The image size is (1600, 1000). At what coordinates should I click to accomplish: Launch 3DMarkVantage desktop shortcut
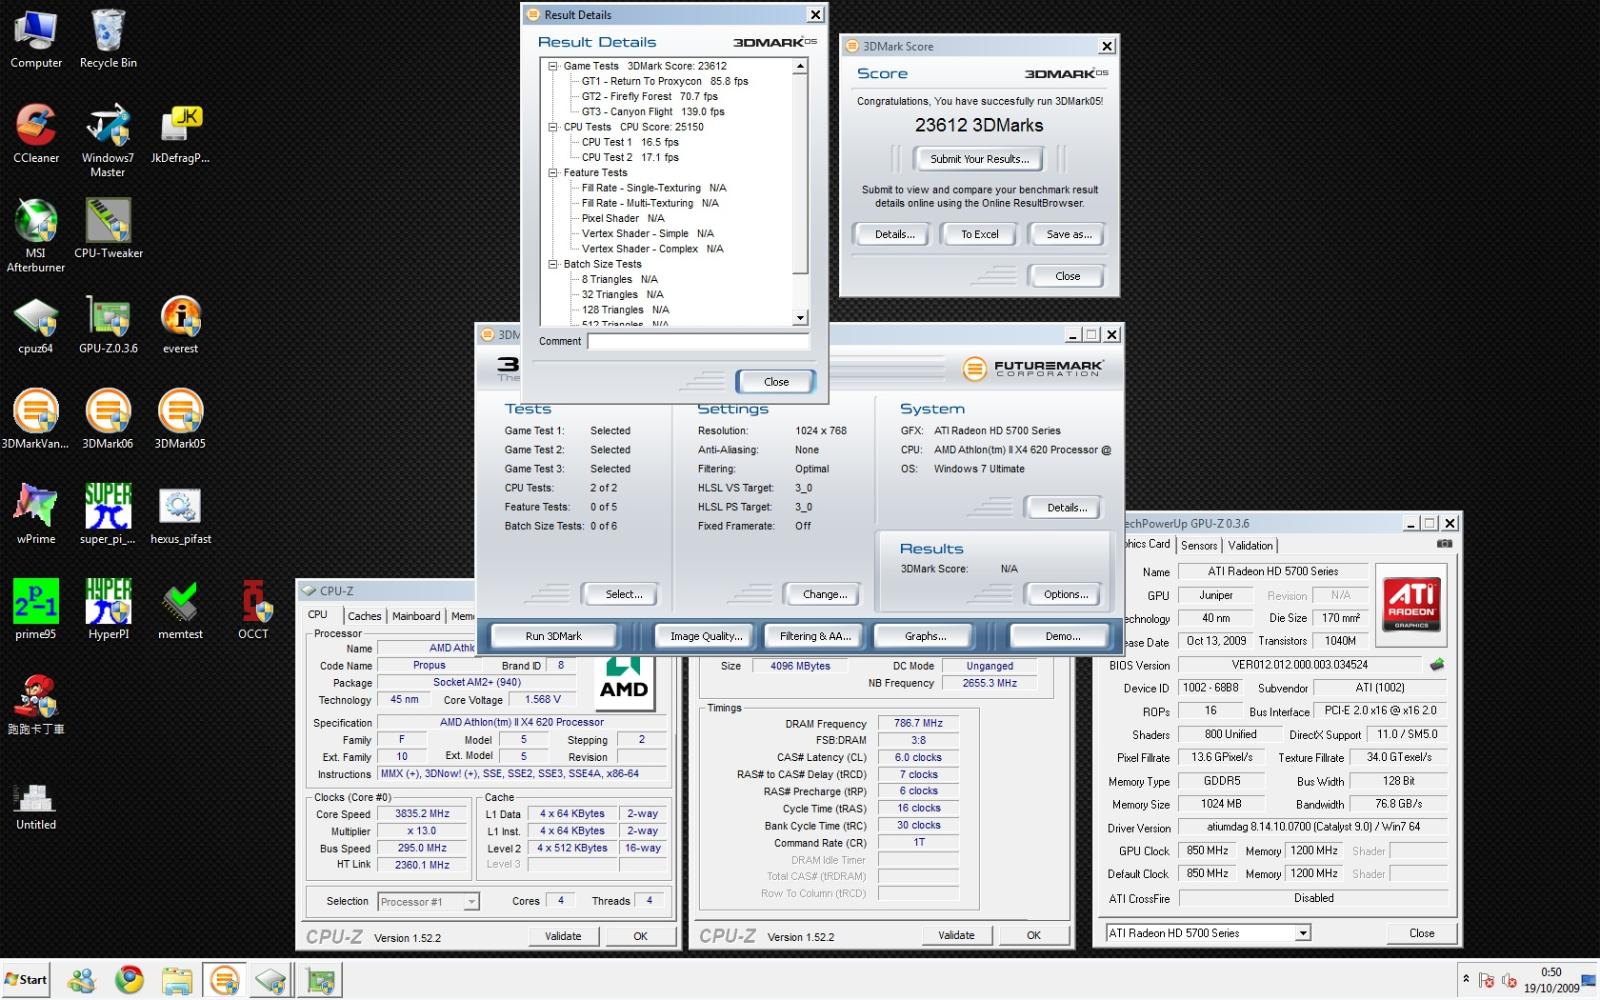click(36, 418)
